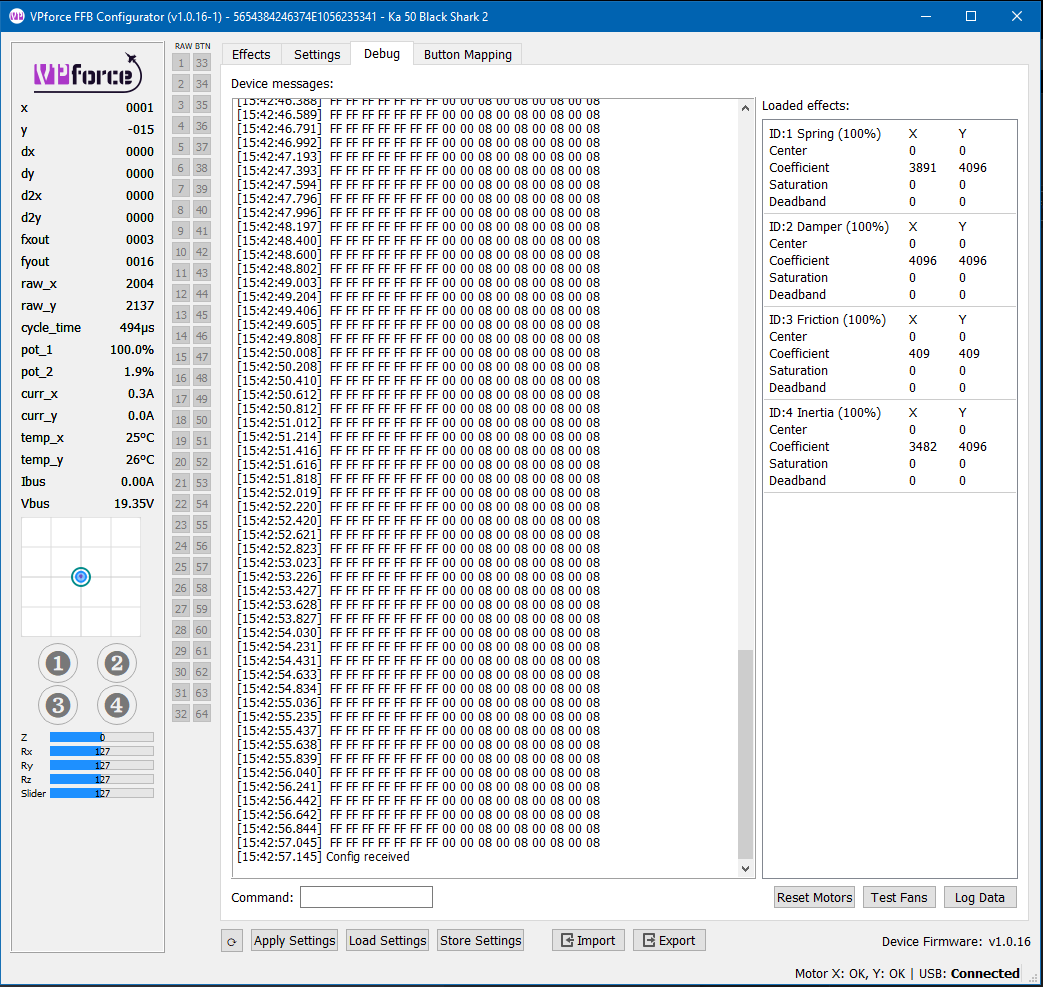Click the temp_y value 26°C

coord(140,460)
